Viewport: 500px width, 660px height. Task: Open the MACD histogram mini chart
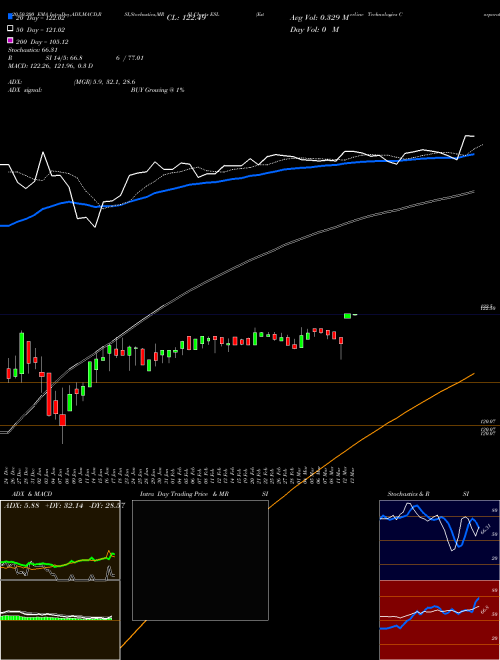click(60, 620)
